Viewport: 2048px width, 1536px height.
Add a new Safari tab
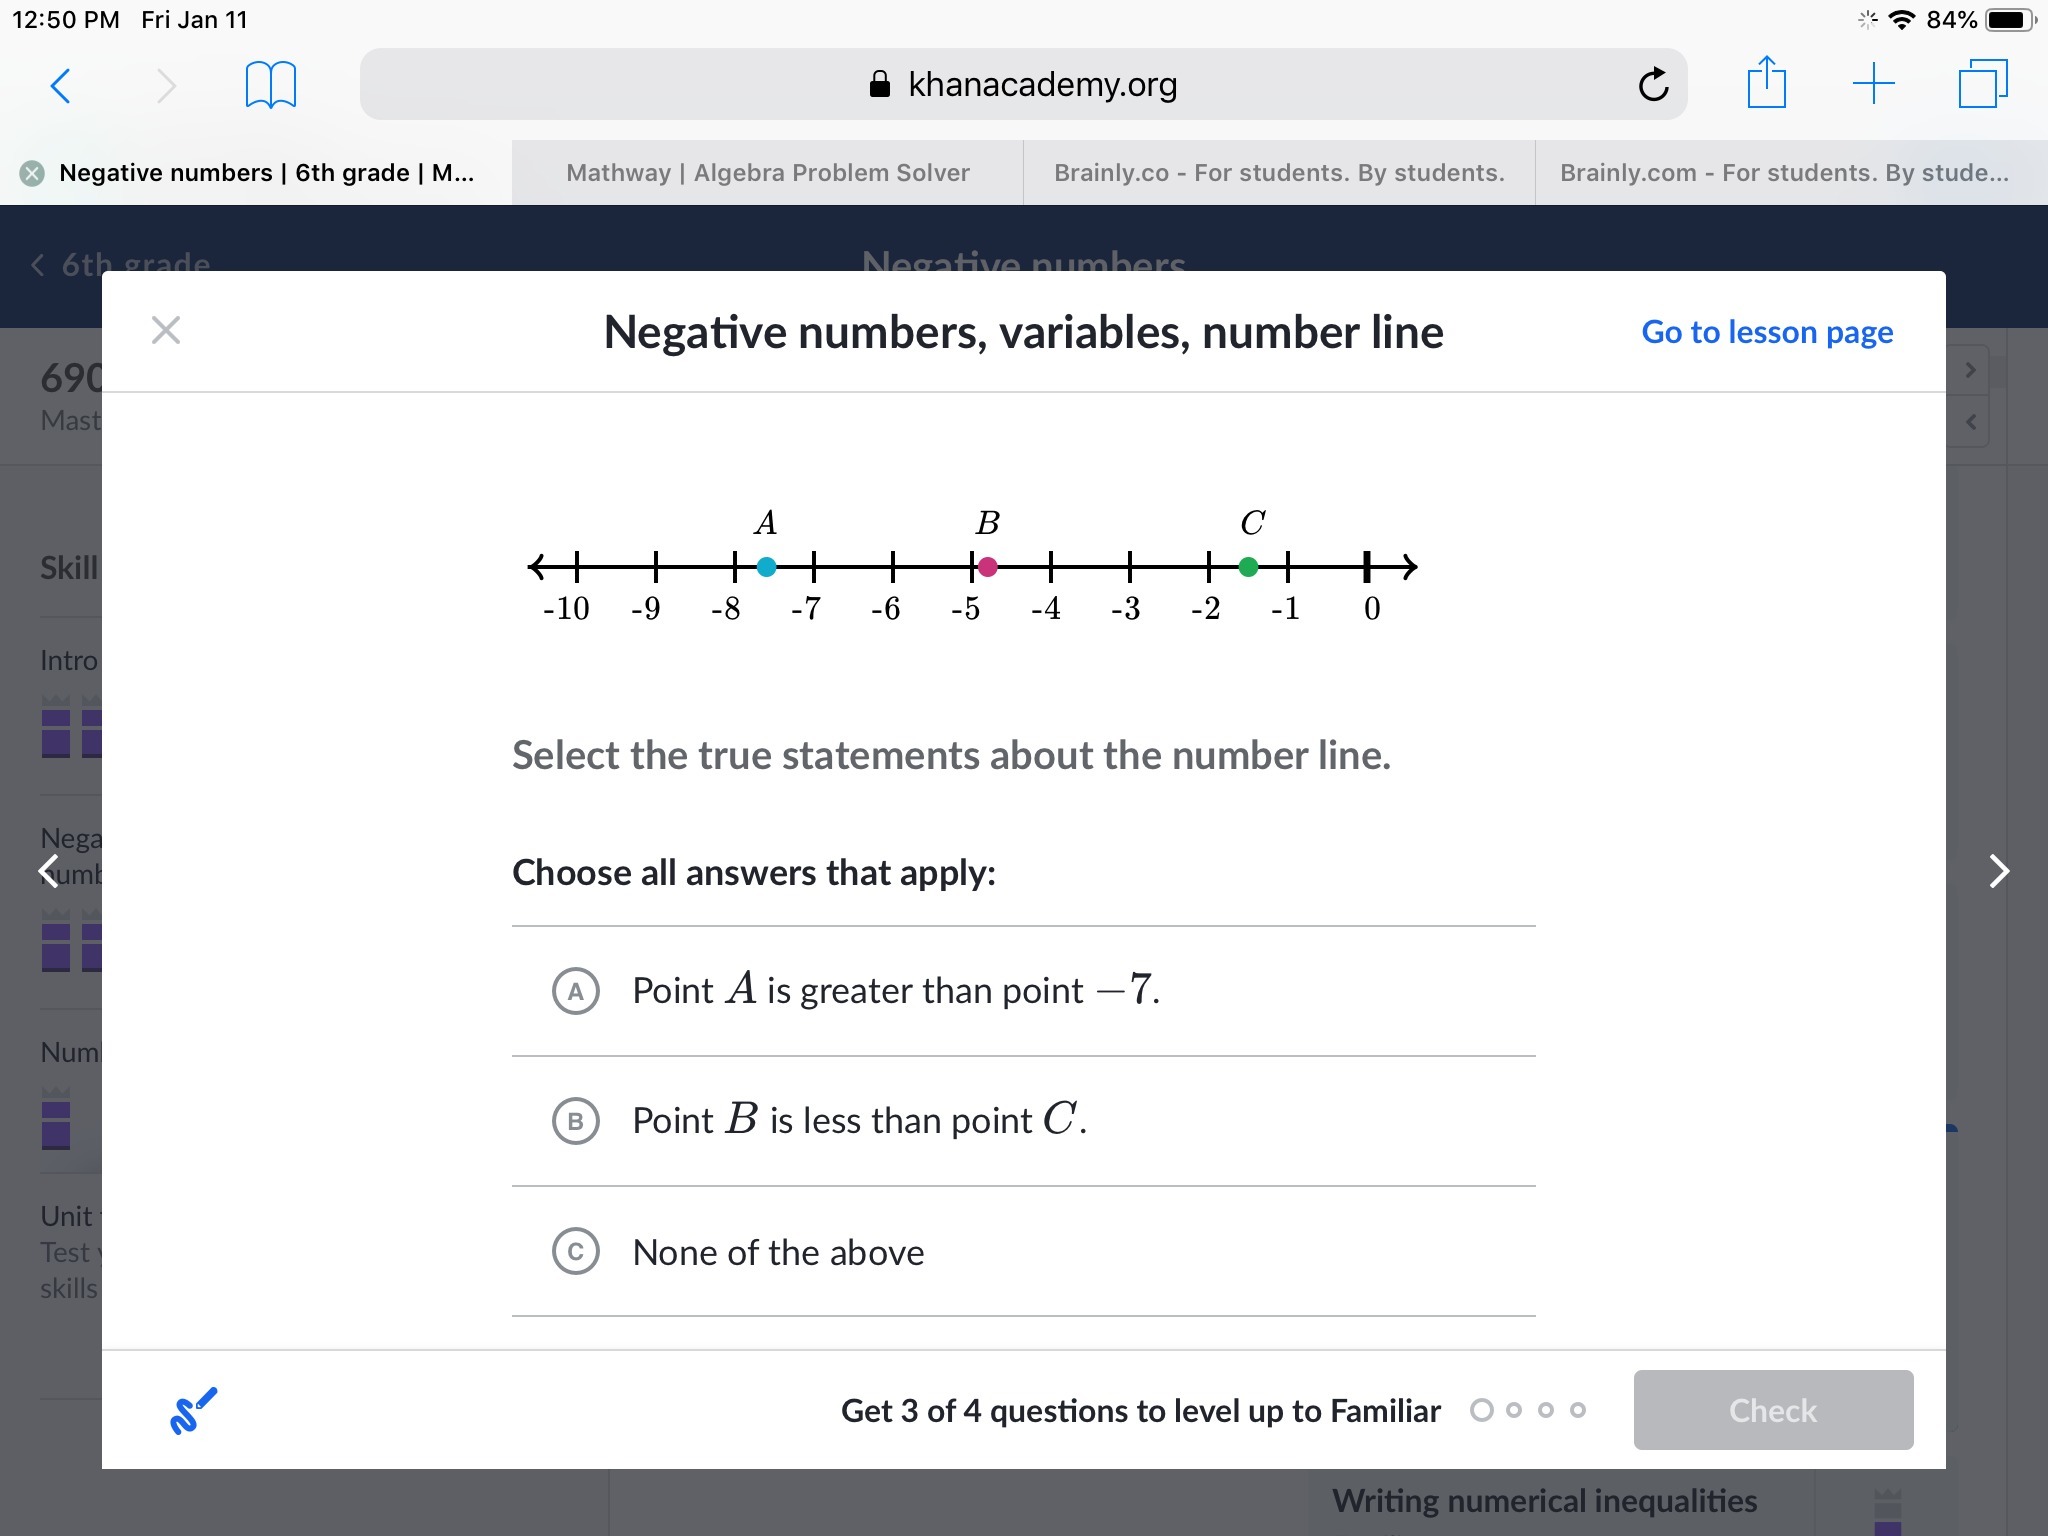pos(1873,84)
